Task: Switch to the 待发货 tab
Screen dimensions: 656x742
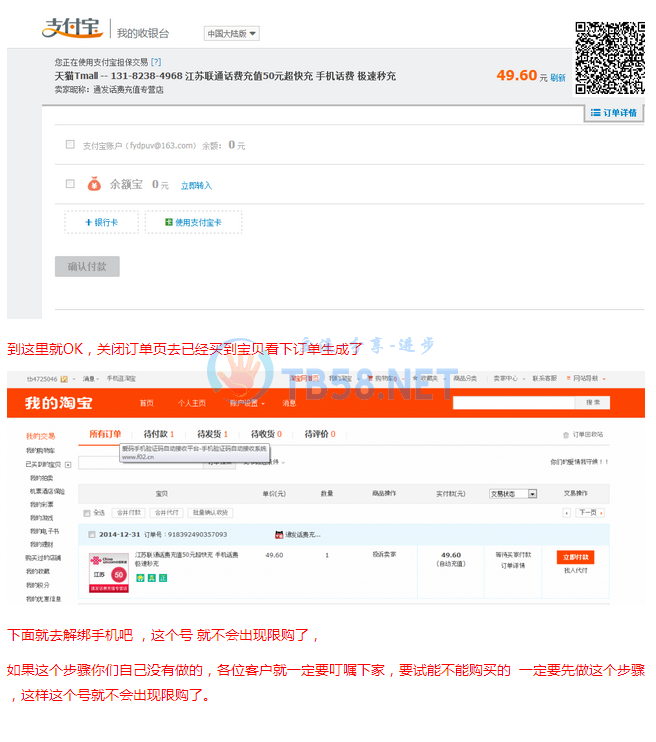Action: pos(213,434)
